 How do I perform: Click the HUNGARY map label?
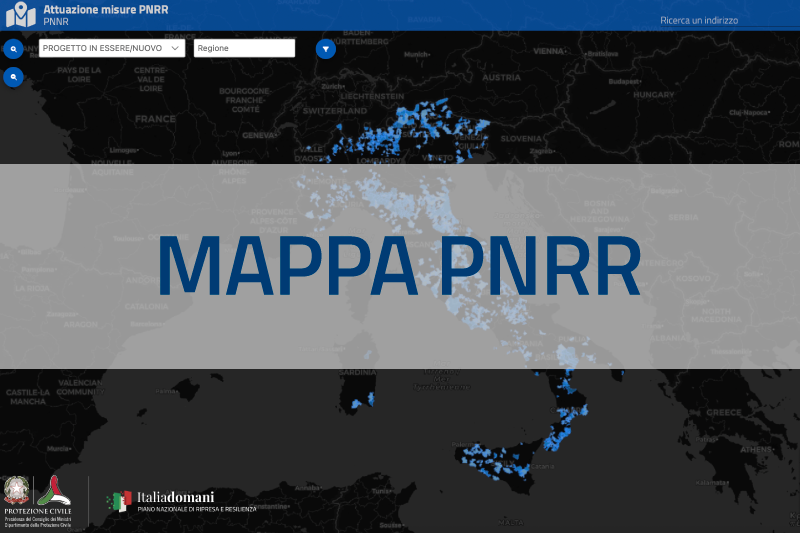tap(654, 95)
